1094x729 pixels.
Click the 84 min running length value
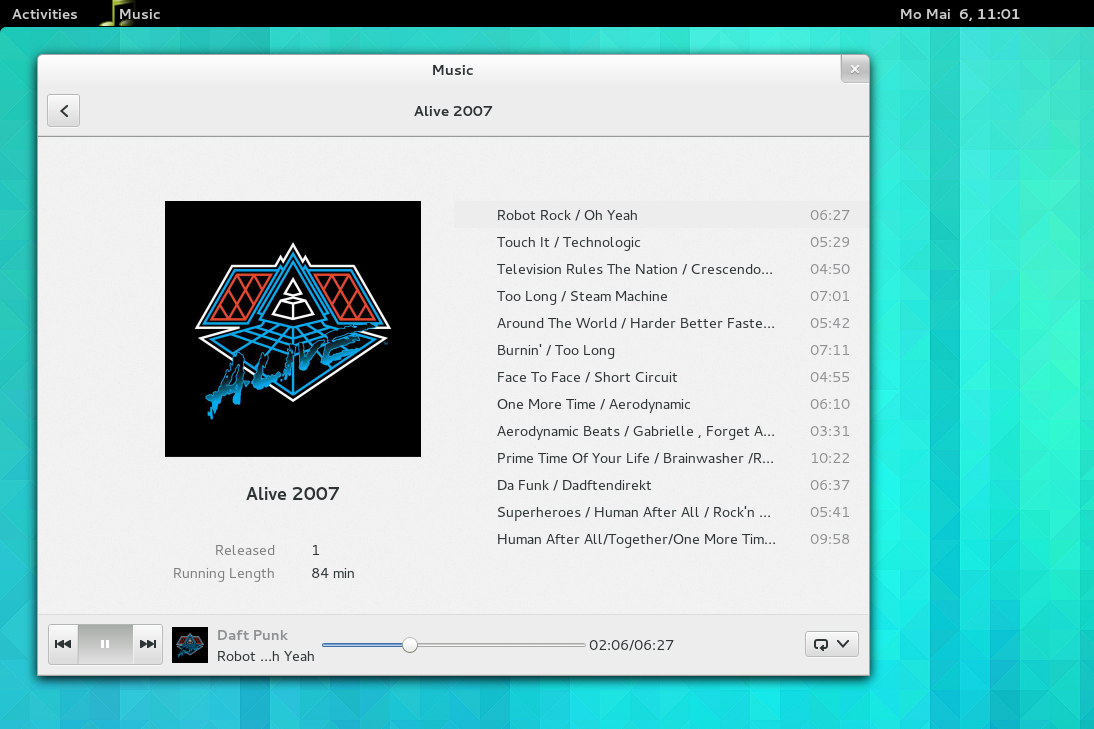(x=333, y=573)
